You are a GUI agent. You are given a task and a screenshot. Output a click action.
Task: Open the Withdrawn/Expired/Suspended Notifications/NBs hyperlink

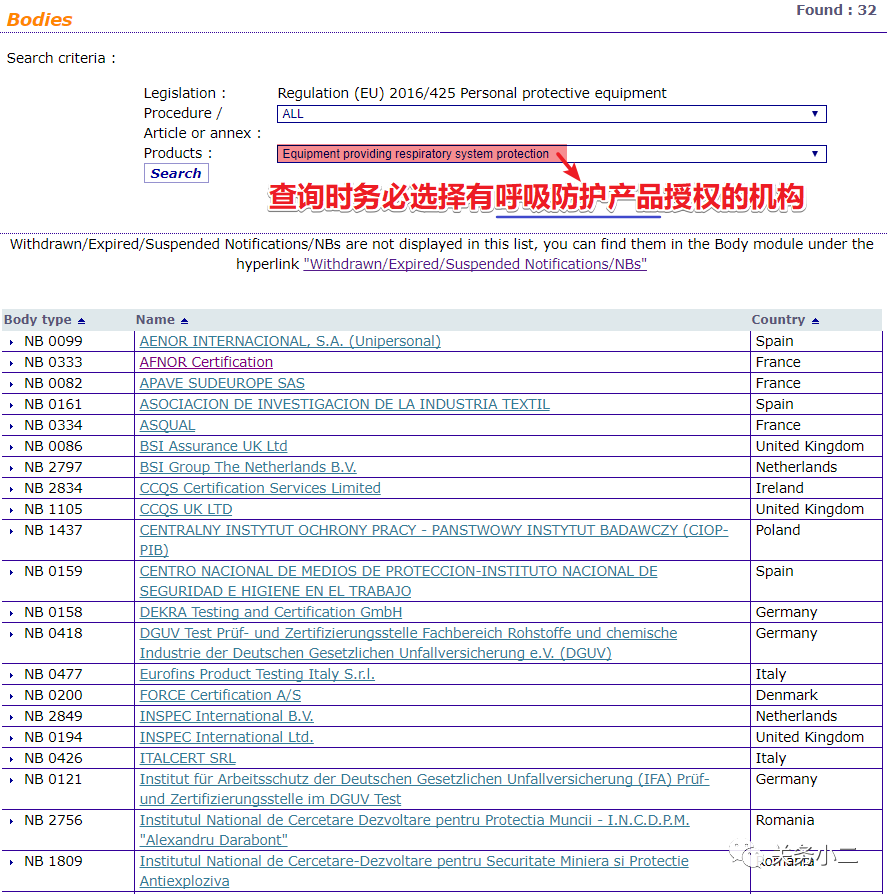coord(474,263)
